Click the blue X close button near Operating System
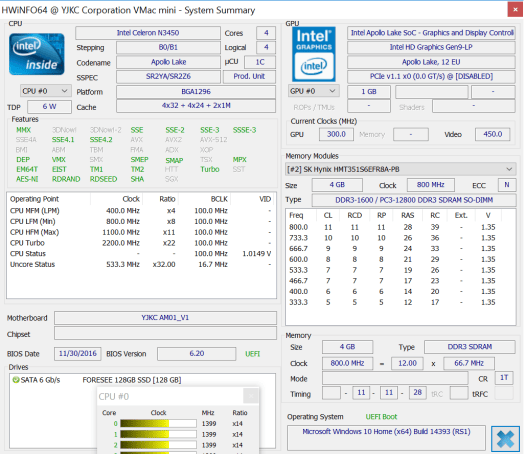The image size is (525, 454). (x=505, y=439)
